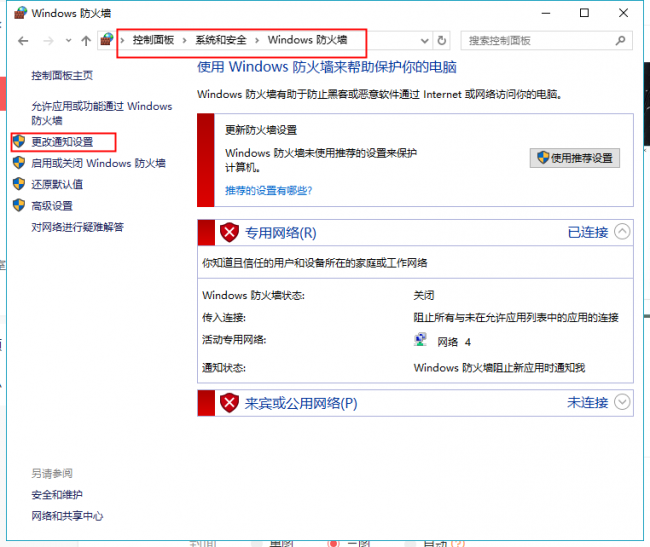Open 高级设置 link

pyautogui.click(x=52, y=206)
